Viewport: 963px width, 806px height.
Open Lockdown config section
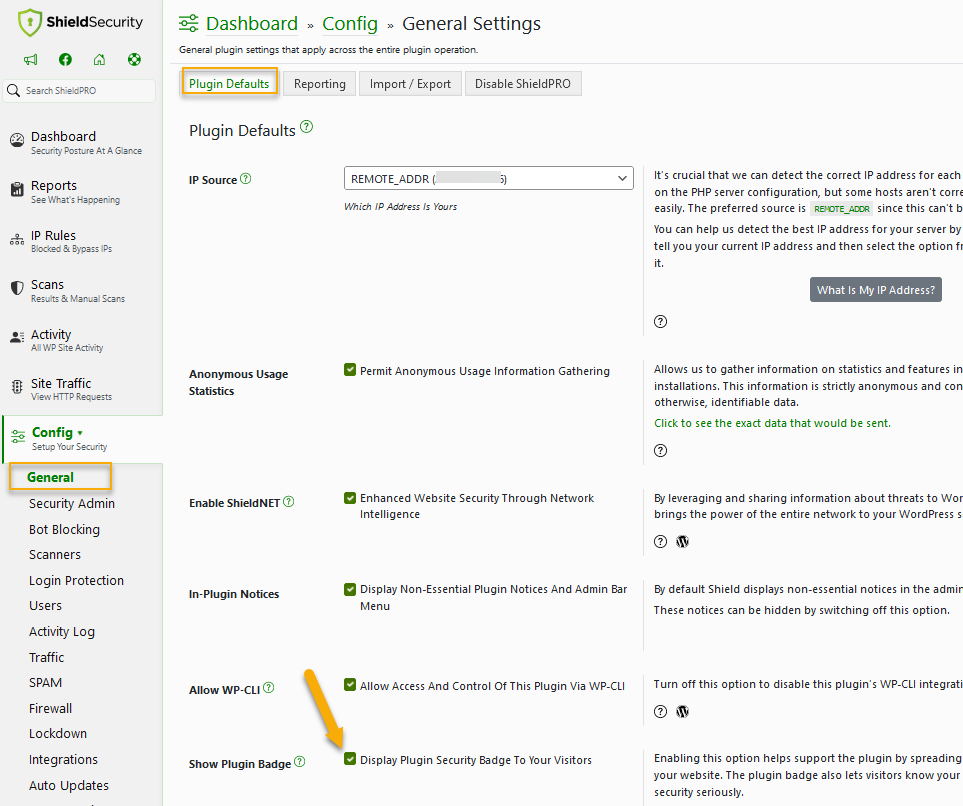[58, 734]
